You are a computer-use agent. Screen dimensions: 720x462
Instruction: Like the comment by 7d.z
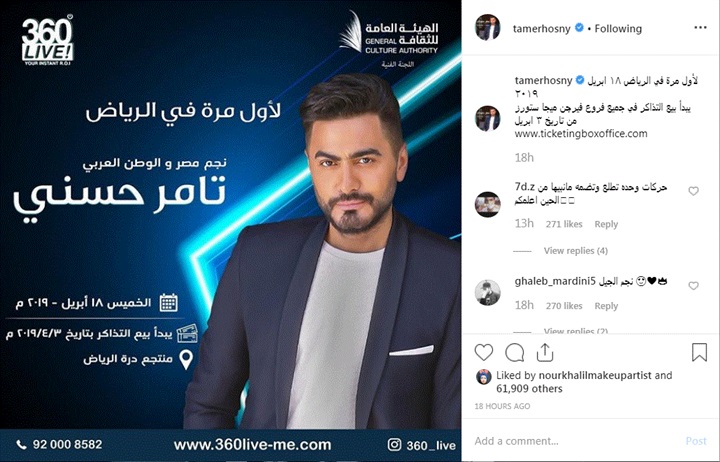(693, 191)
